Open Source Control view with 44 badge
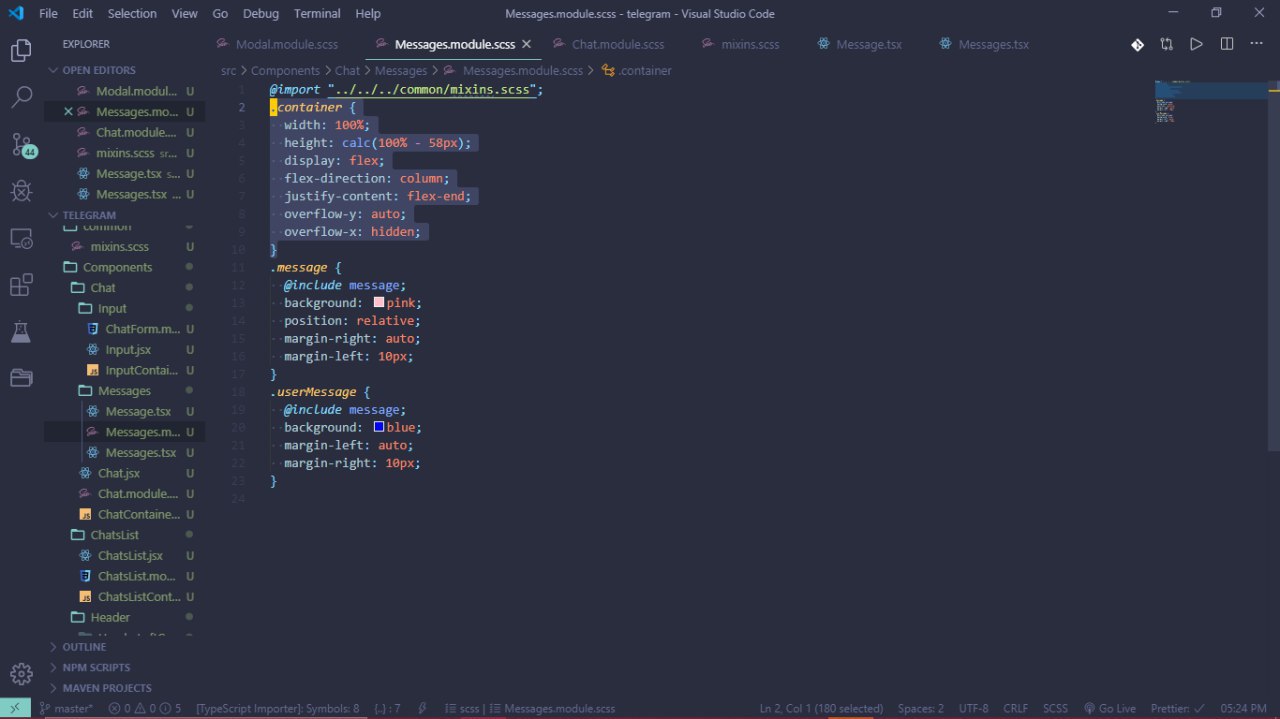 tap(22, 144)
